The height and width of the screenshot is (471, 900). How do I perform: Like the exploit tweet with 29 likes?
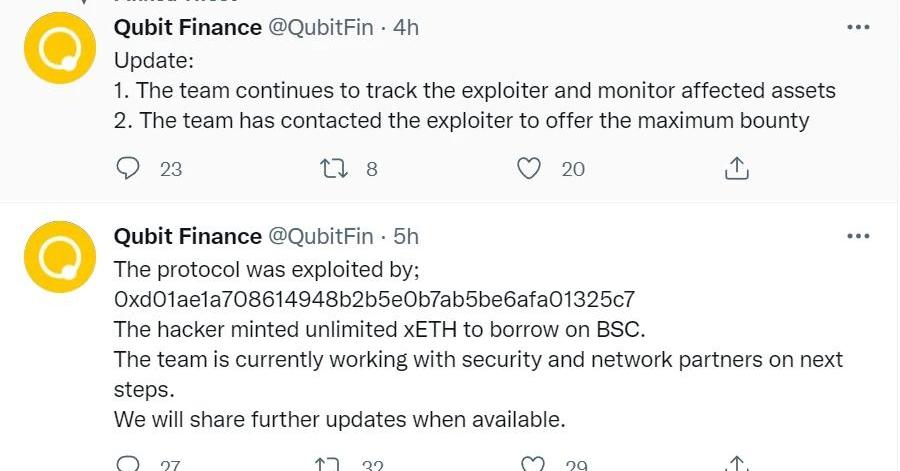coord(534,464)
